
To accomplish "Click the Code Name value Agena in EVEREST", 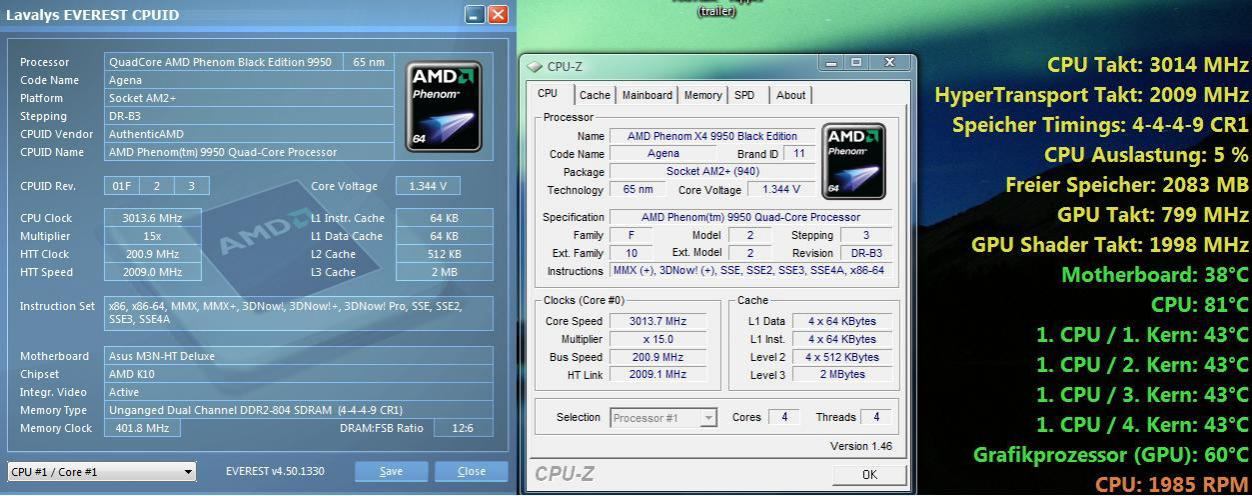I will (249, 80).
